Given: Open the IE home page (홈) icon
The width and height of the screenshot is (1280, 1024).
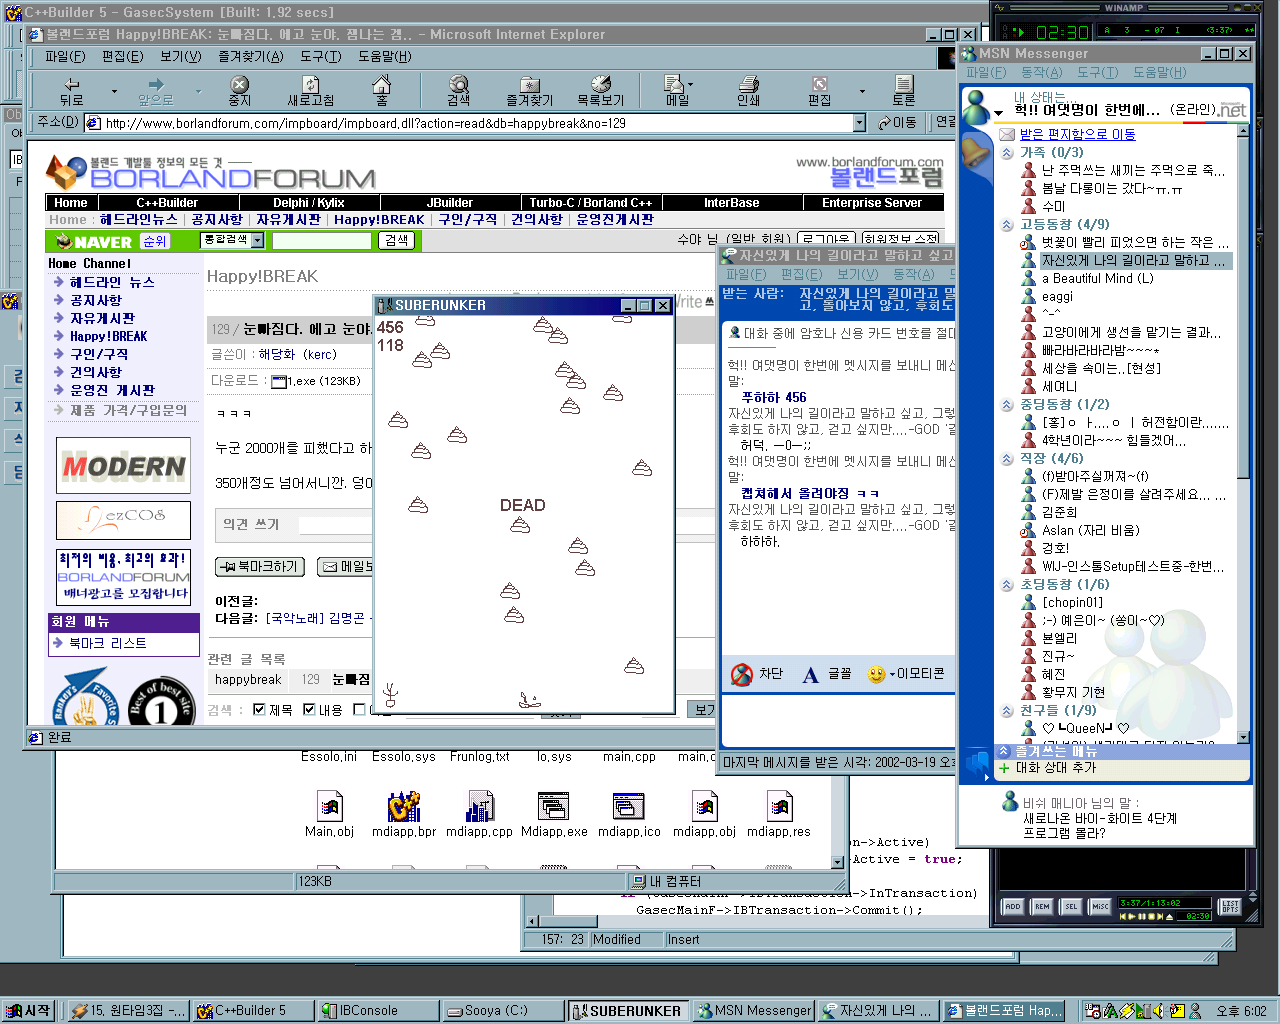Looking at the screenshot, I should tap(381, 90).
